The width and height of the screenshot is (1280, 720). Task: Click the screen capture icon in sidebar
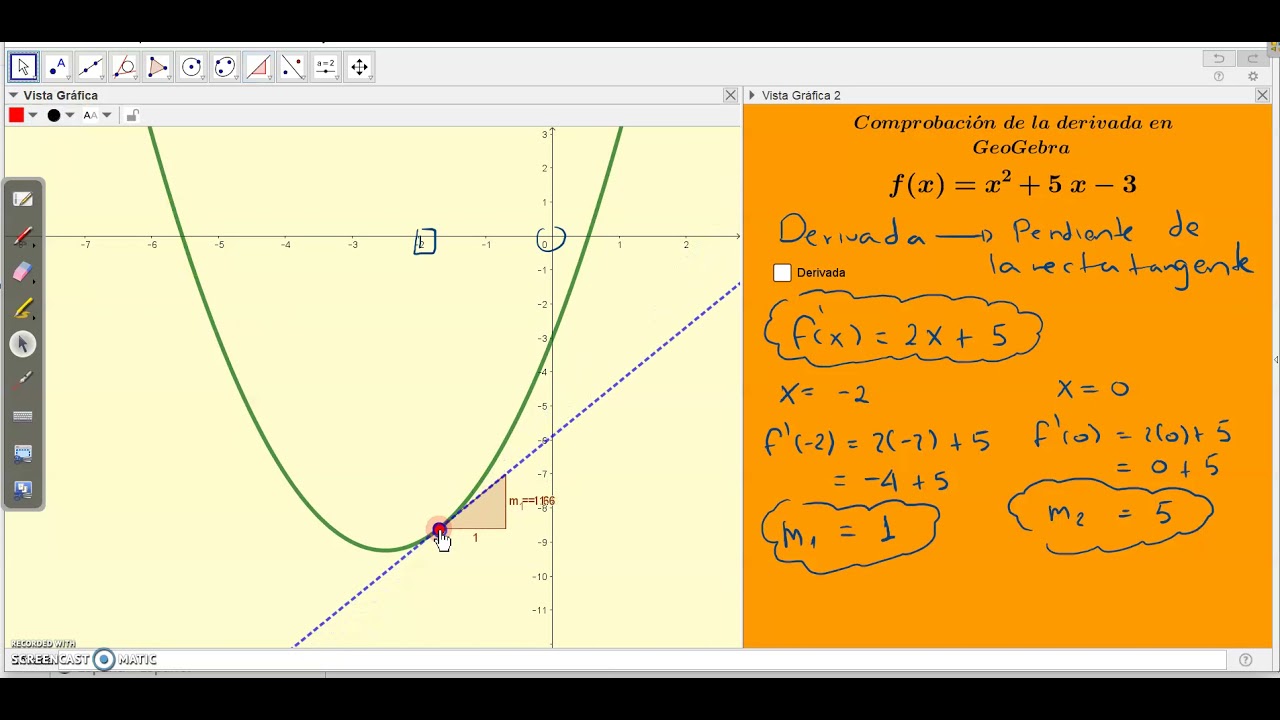click(x=23, y=453)
